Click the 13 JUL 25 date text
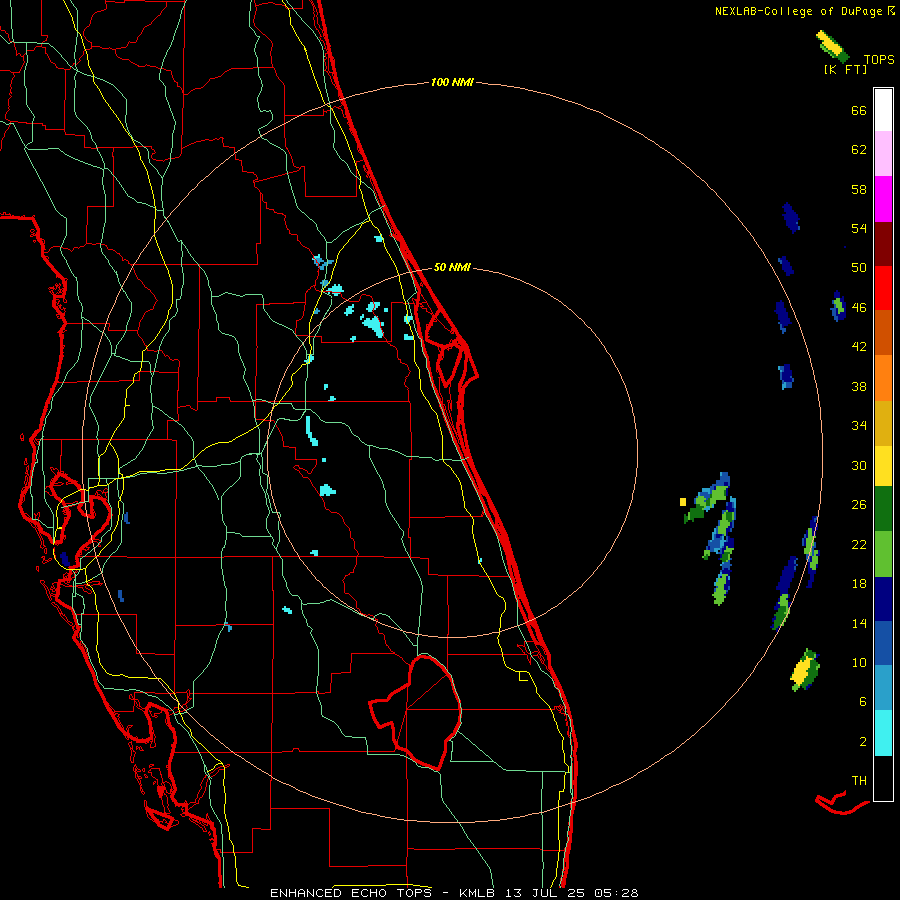The image size is (900, 900). coord(545,893)
